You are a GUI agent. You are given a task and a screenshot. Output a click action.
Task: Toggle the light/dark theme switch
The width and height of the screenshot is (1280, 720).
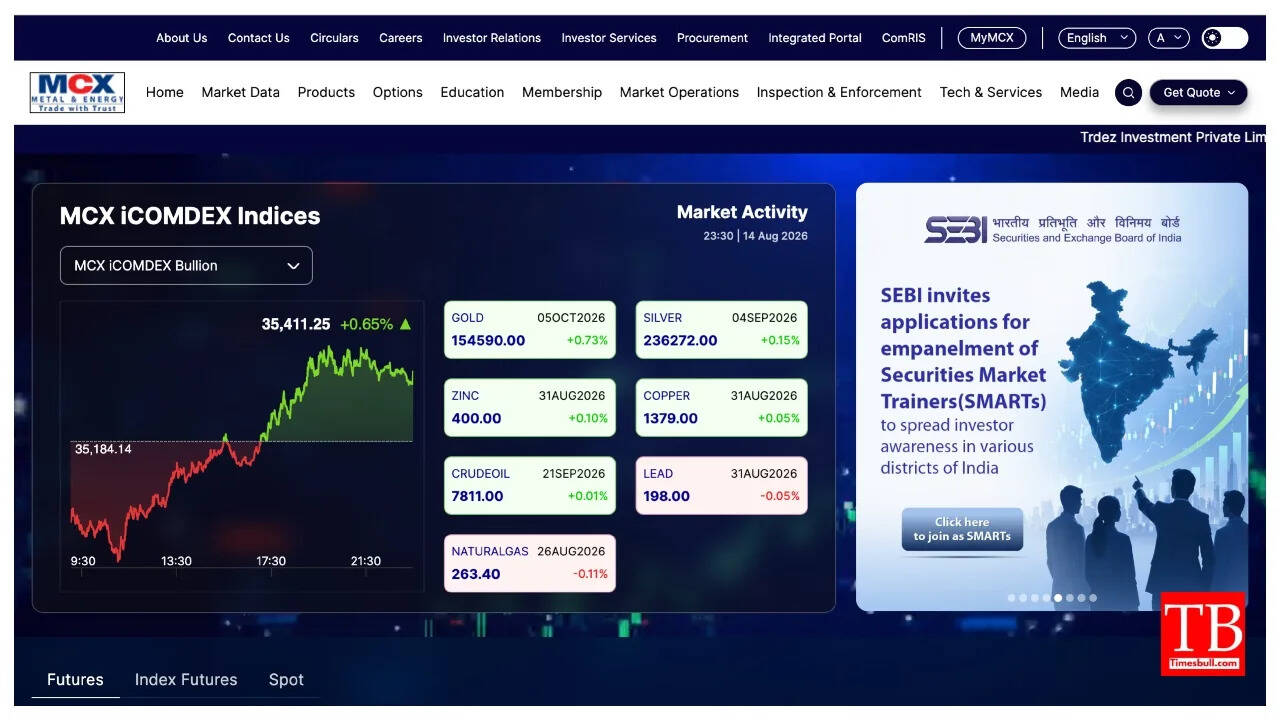click(1225, 38)
